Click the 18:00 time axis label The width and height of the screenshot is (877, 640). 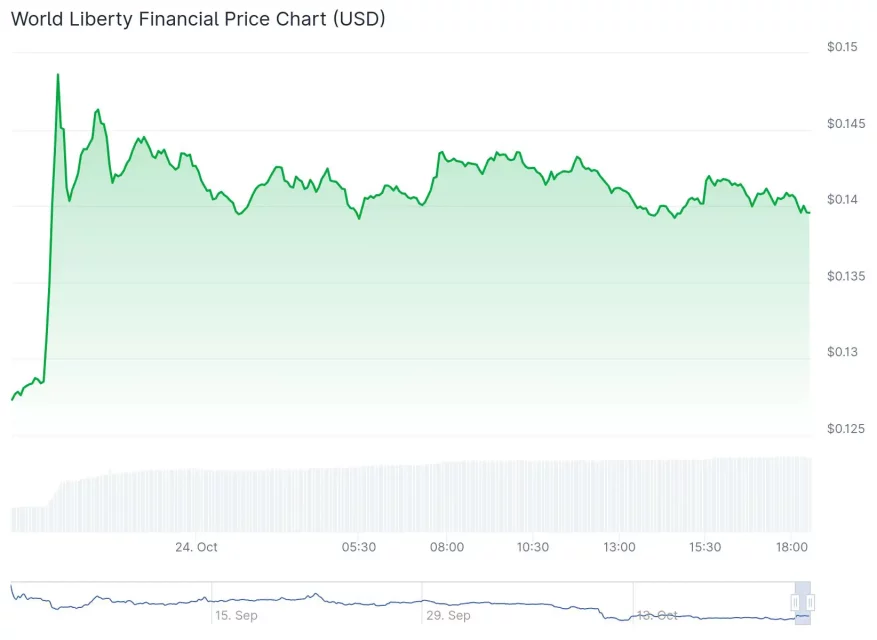coord(792,547)
